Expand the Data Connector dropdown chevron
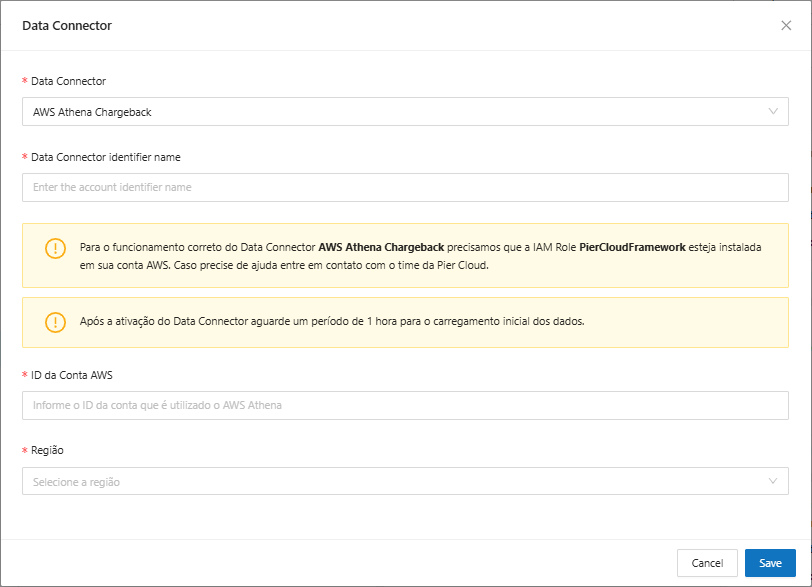This screenshot has width=812, height=587. point(773,111)
